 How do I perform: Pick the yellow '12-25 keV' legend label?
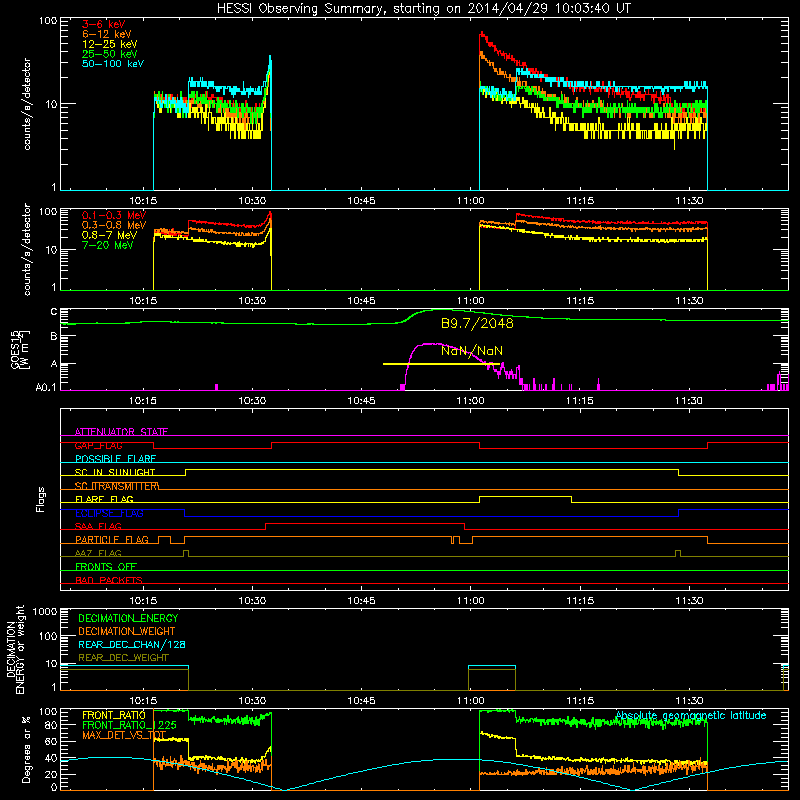(110, 44)
